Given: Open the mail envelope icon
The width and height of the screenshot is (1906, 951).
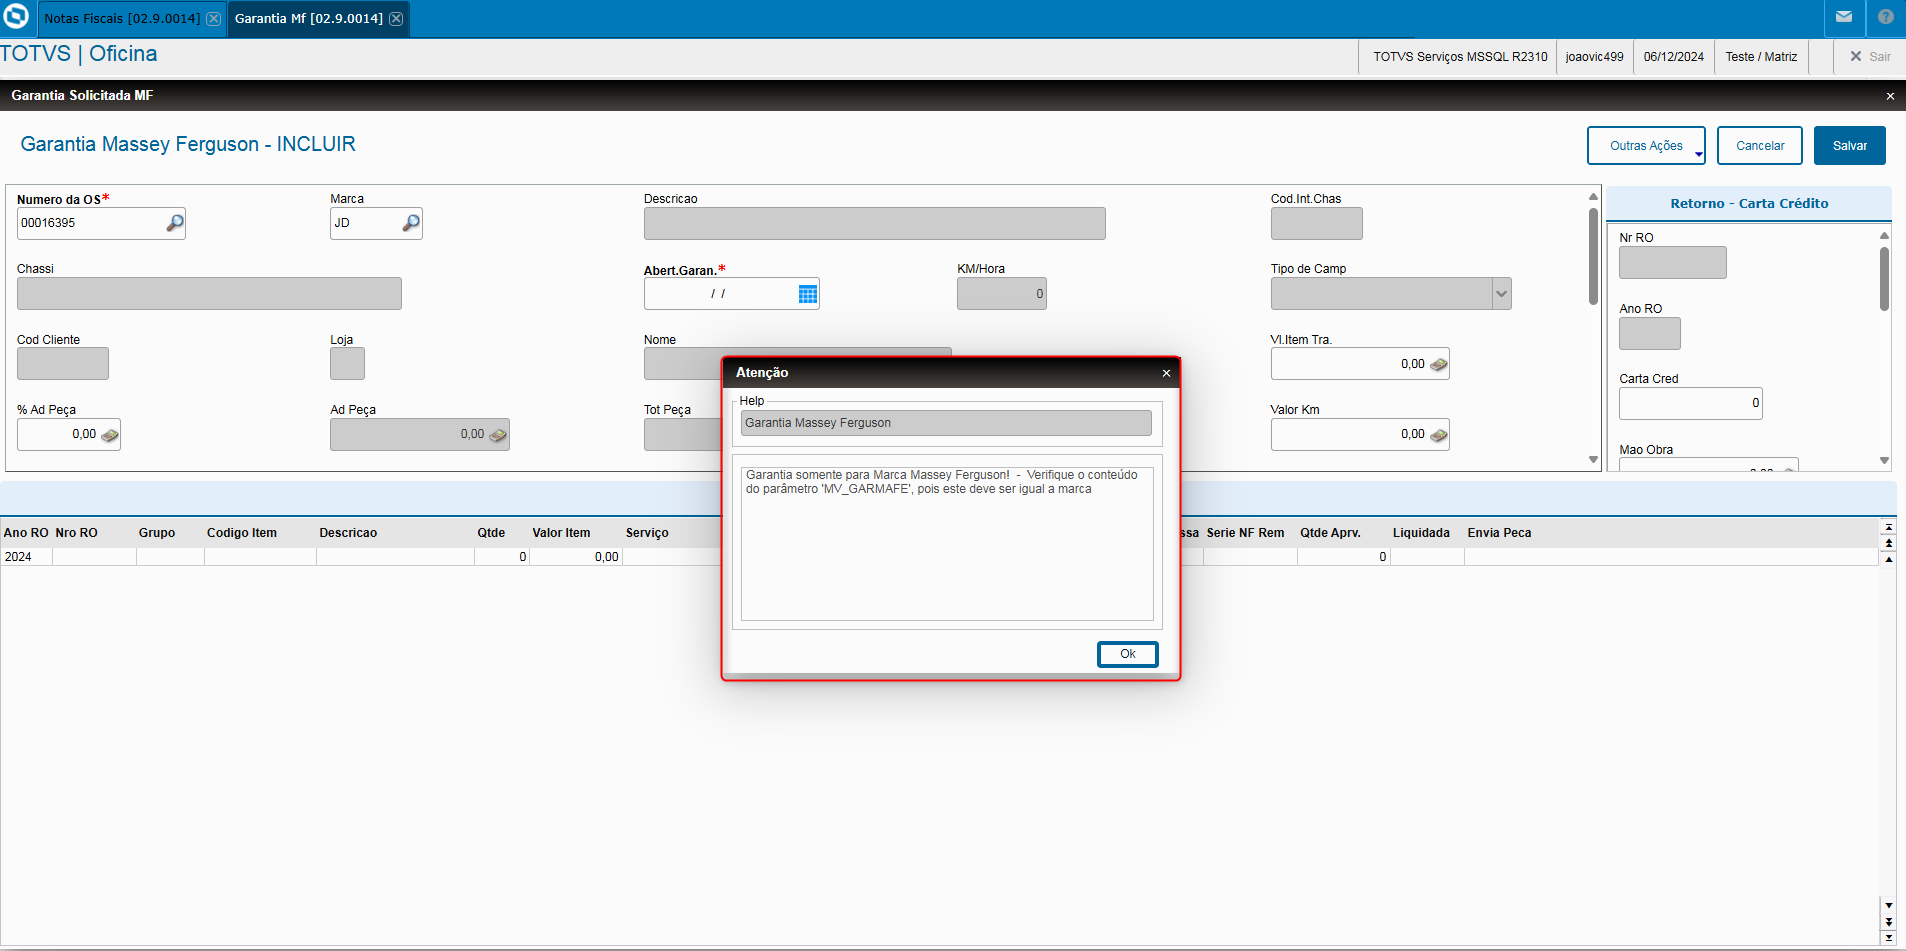Looking at the screenshot, I should click(x=1844, y=17).
